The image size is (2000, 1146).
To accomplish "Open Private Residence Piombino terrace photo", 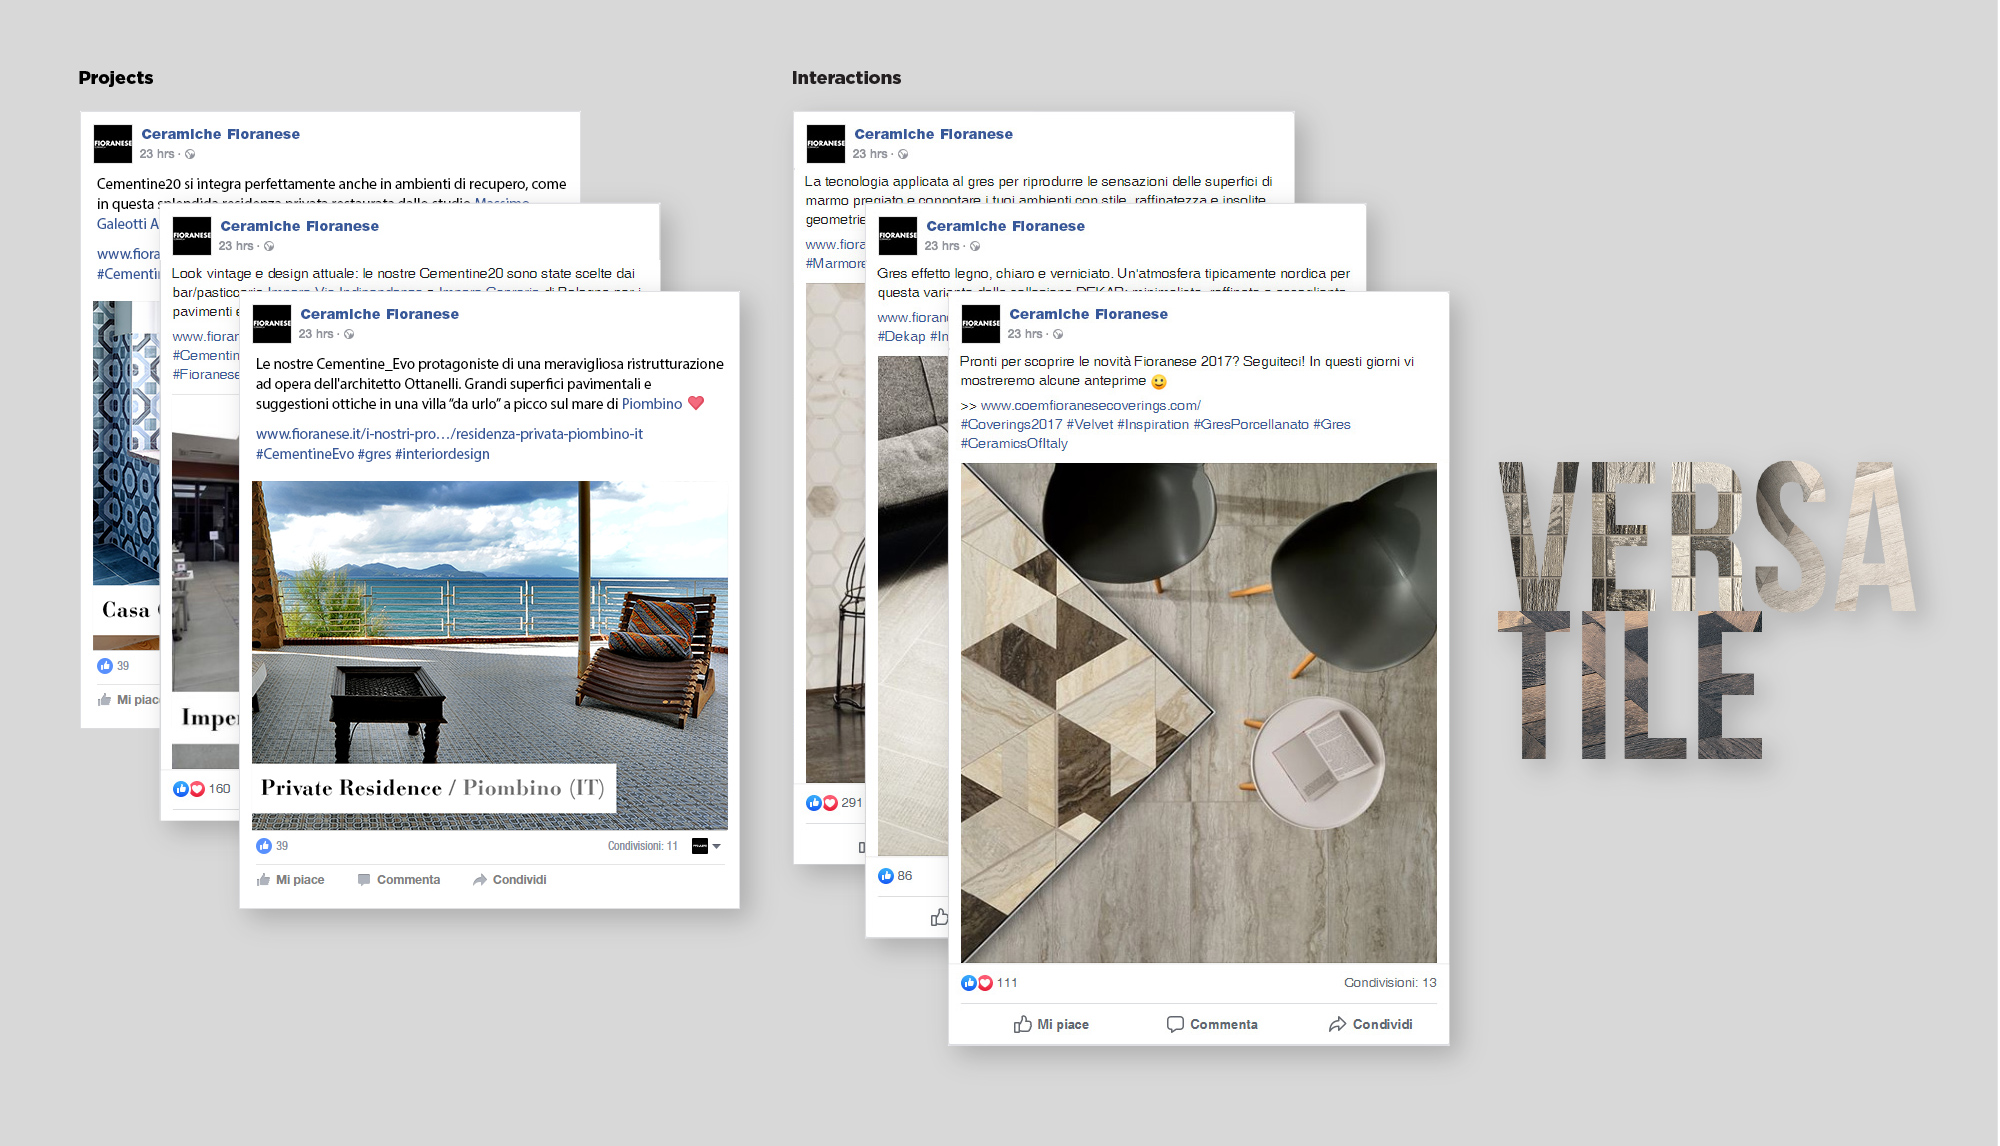I will pos(490,656).
